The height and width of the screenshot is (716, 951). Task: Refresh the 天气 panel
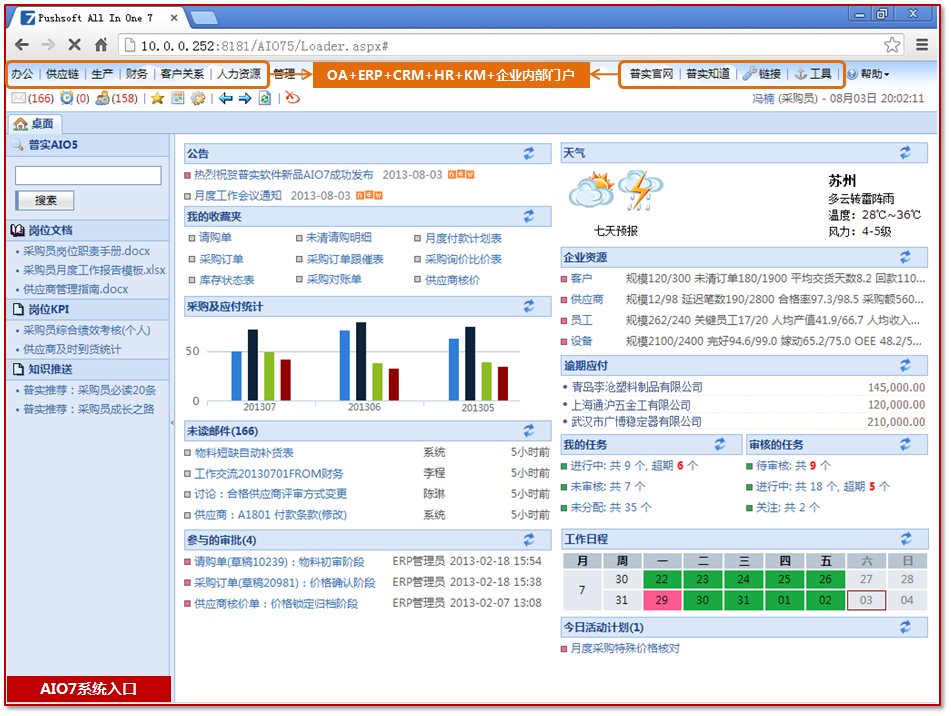(x=906, y=153)
